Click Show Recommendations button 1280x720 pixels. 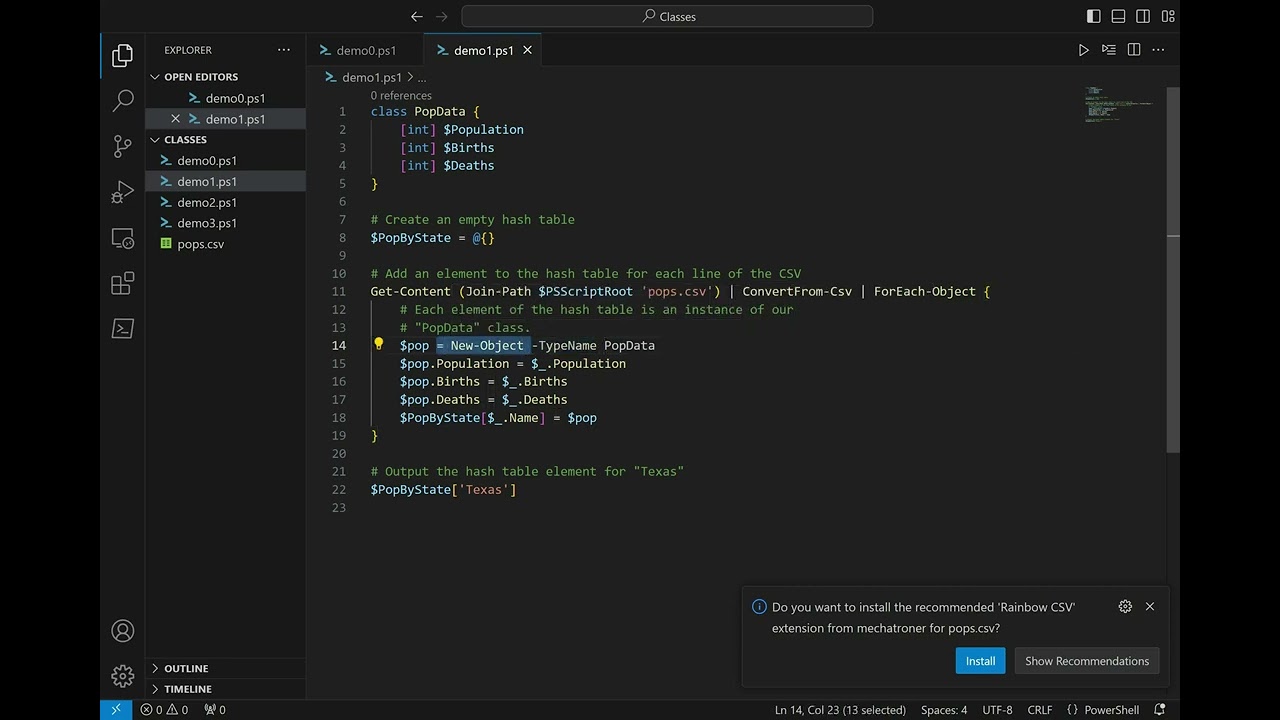1087,661
